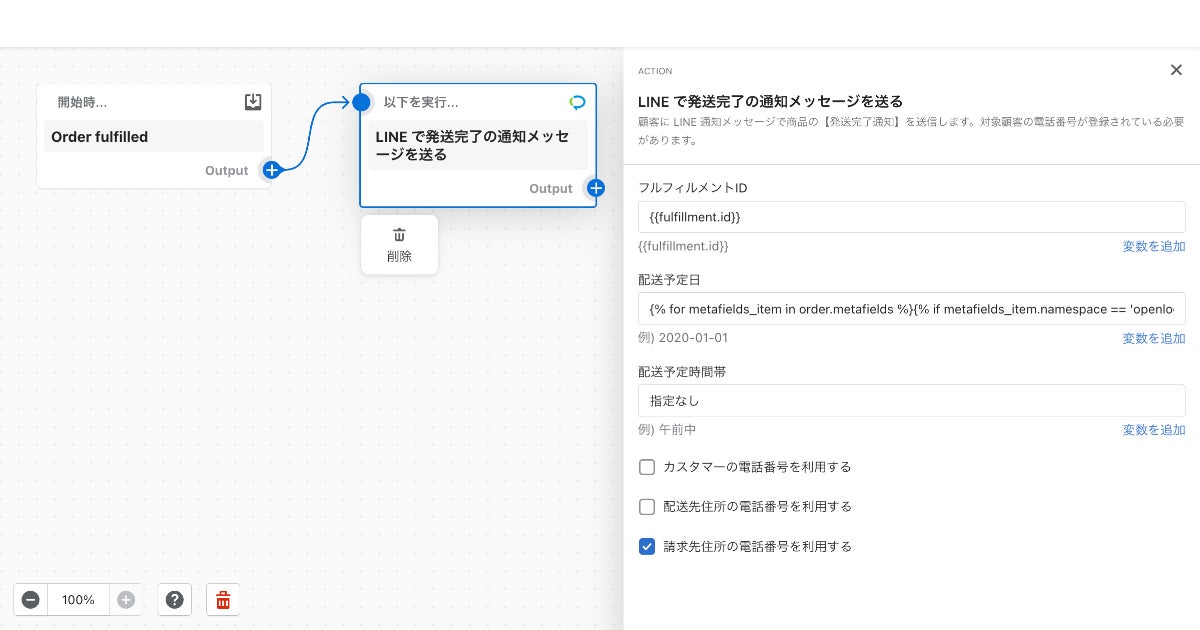Click the plus Output connector on Order fulfilled
Image resolution: width=1200 pixels, height=630 pixels.
point(271,170)
